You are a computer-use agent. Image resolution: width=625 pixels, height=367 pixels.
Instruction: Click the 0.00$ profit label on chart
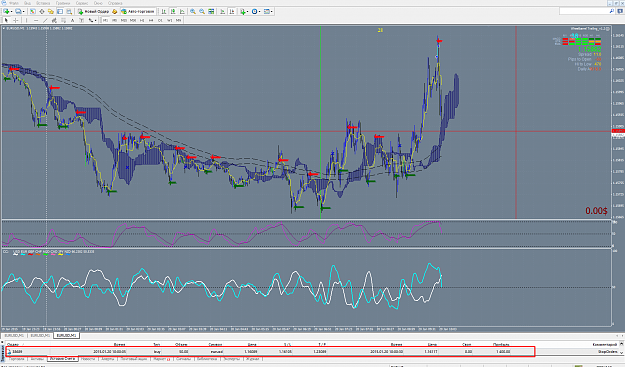pos(596,211)
